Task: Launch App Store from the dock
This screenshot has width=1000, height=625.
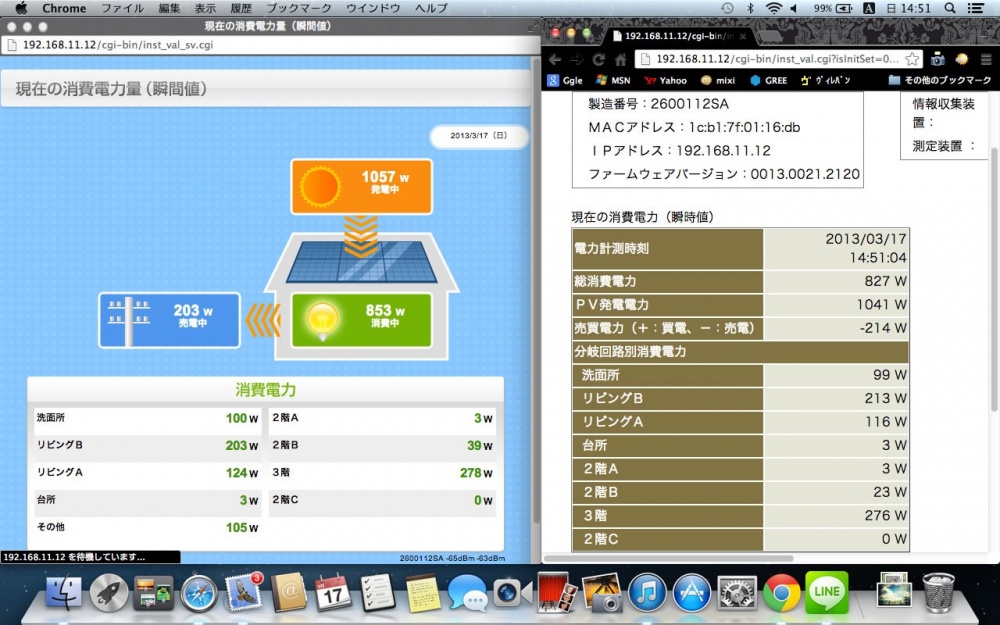Action: [691, 593]
